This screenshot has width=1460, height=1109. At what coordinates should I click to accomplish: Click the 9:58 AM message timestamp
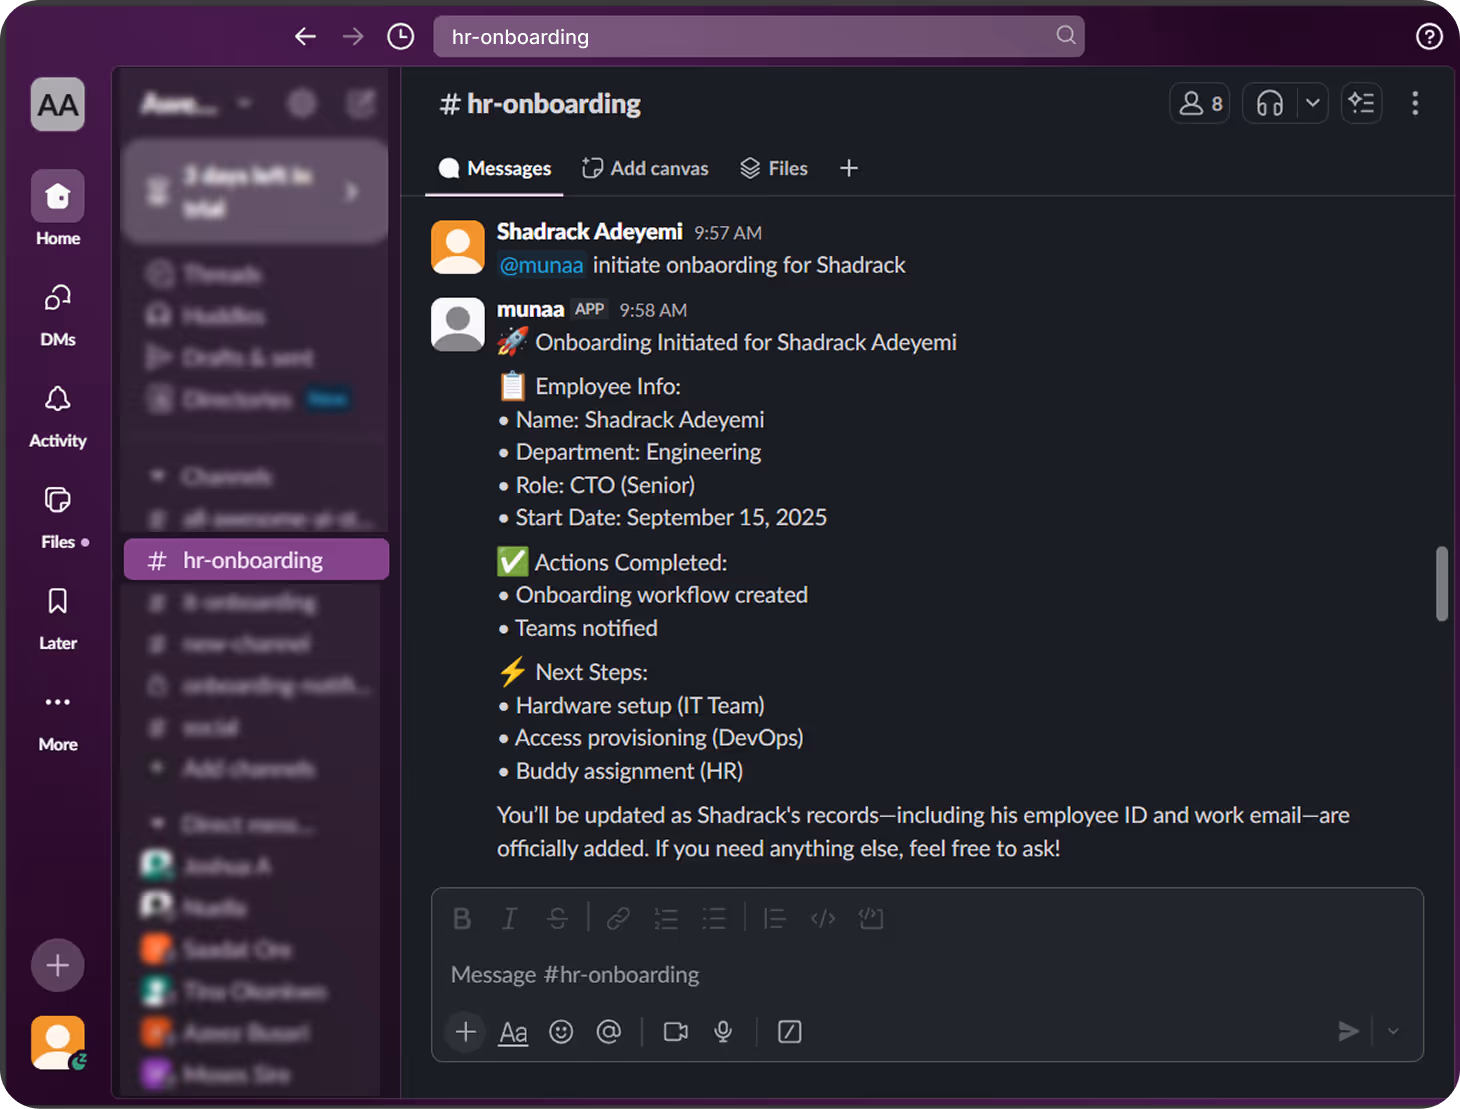653,310
